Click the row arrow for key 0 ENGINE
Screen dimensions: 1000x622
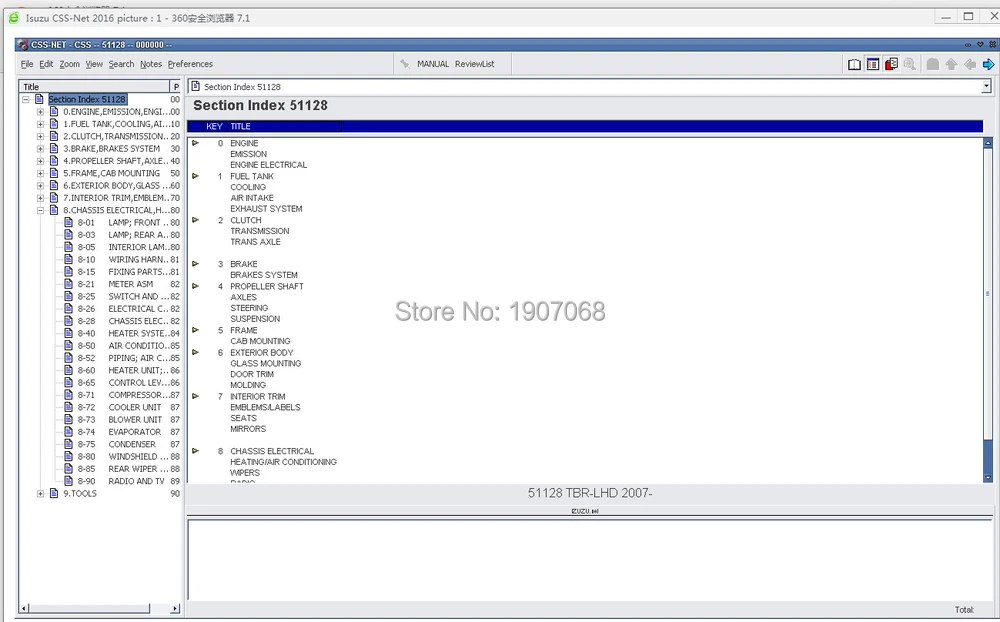click(x=195, y=143)
